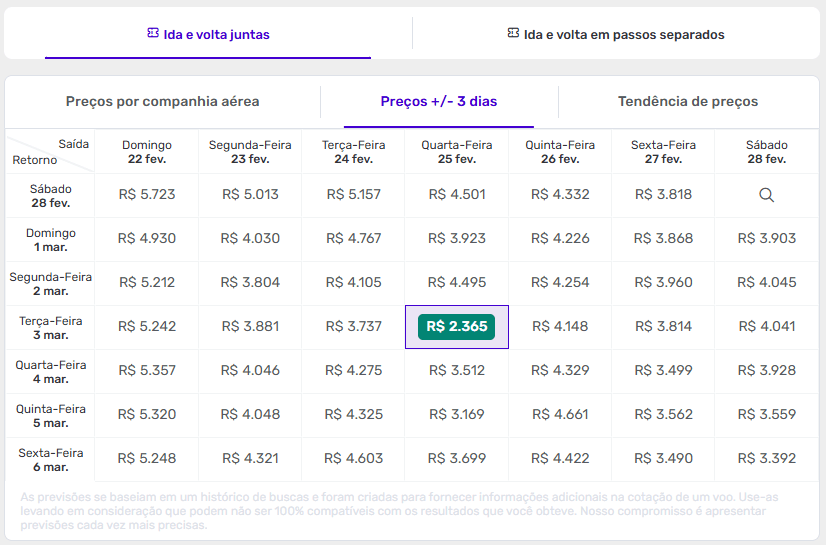826x545 pixels.
Task: Open the Tendência de preços tab
Action: (x=688, y=102)
